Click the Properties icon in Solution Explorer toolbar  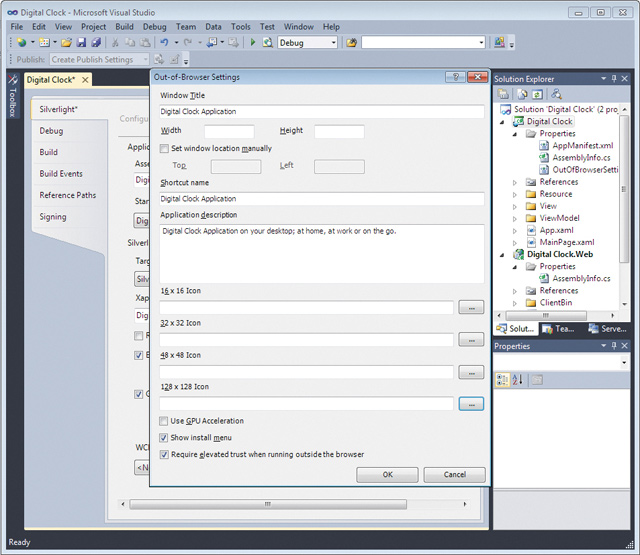(x=503, y=94)
